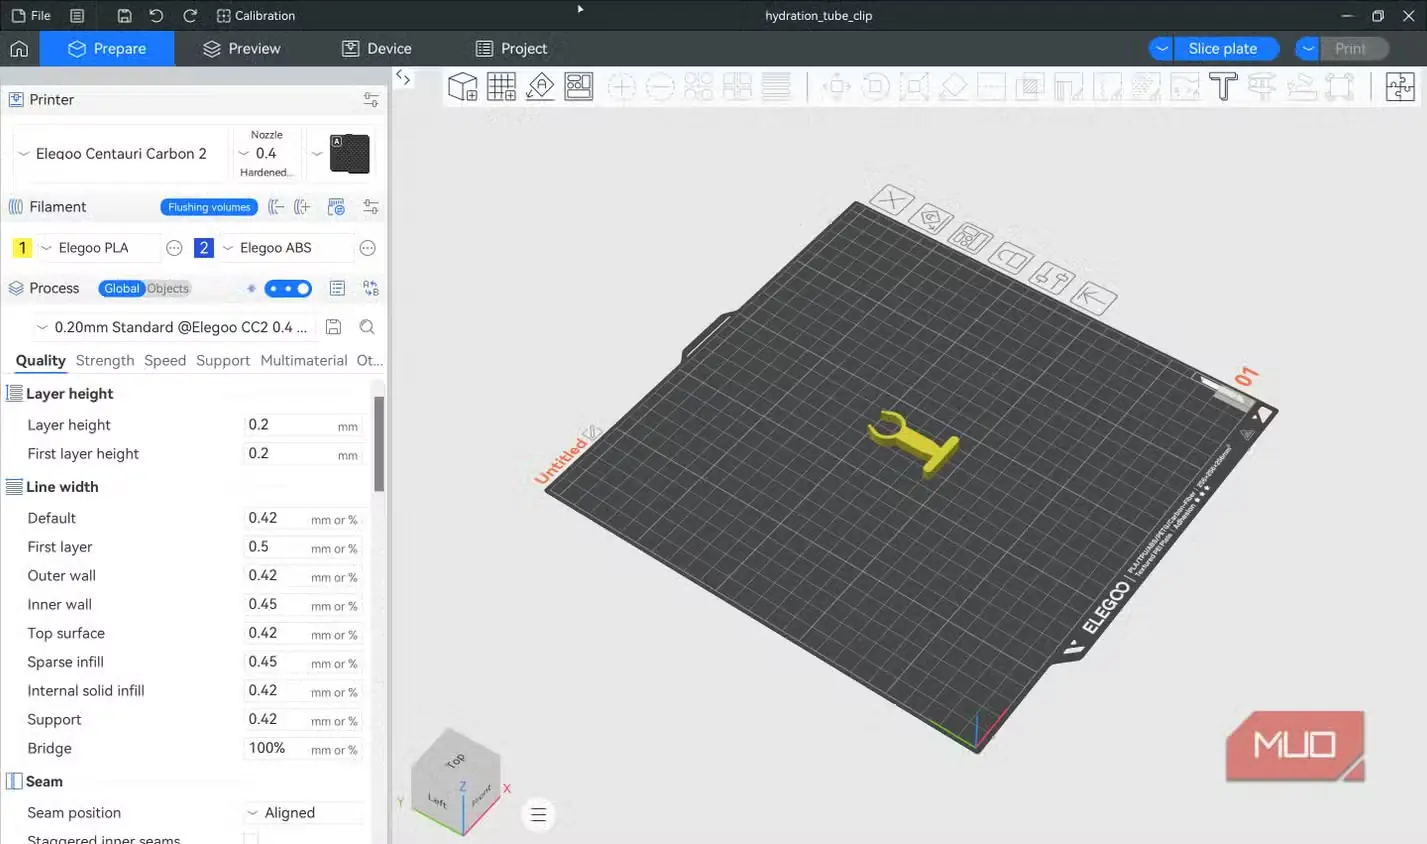Open the Calibration menu
The height and width of the screenshot is (844, 1427).
[255, 16]
